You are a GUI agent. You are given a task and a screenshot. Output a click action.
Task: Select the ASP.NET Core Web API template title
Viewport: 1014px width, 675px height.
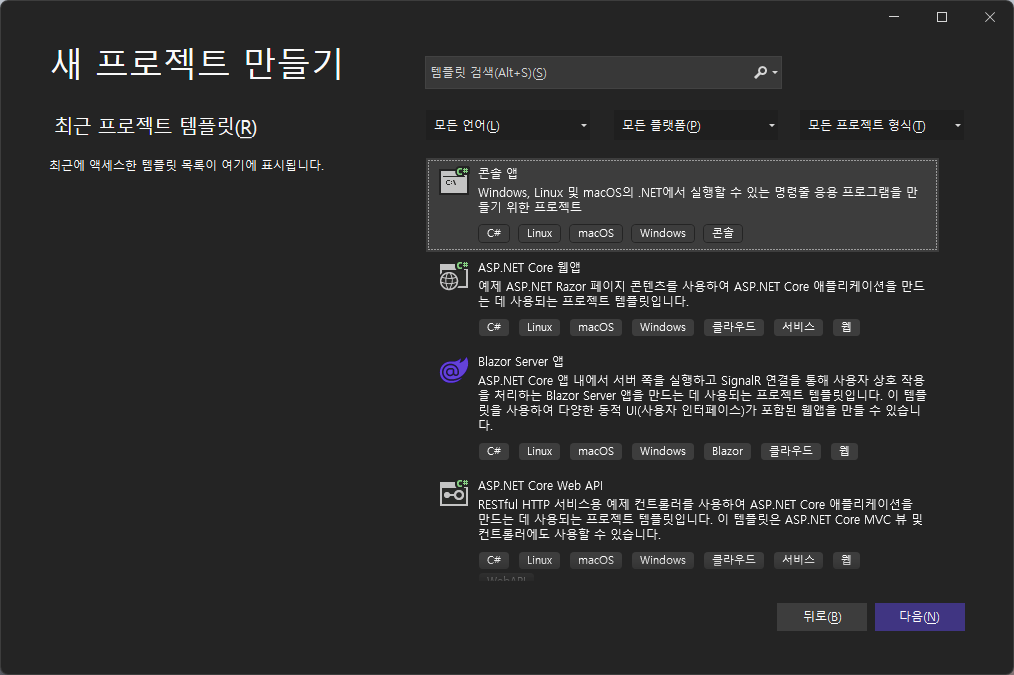tap(540, 486)
